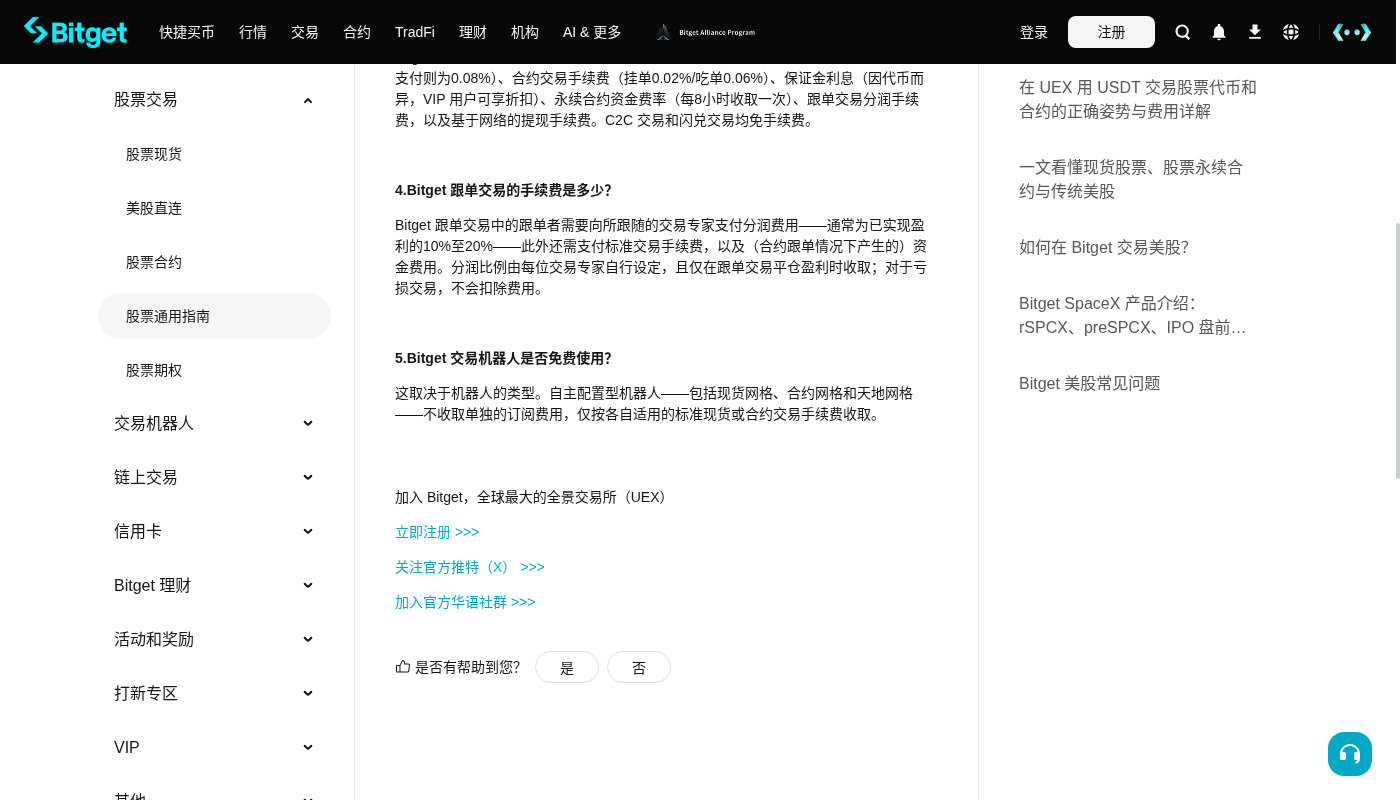Click the page vertical scrollbar thumb
This screenshot has height=800, width=1400.
[x=1398, y=351]
